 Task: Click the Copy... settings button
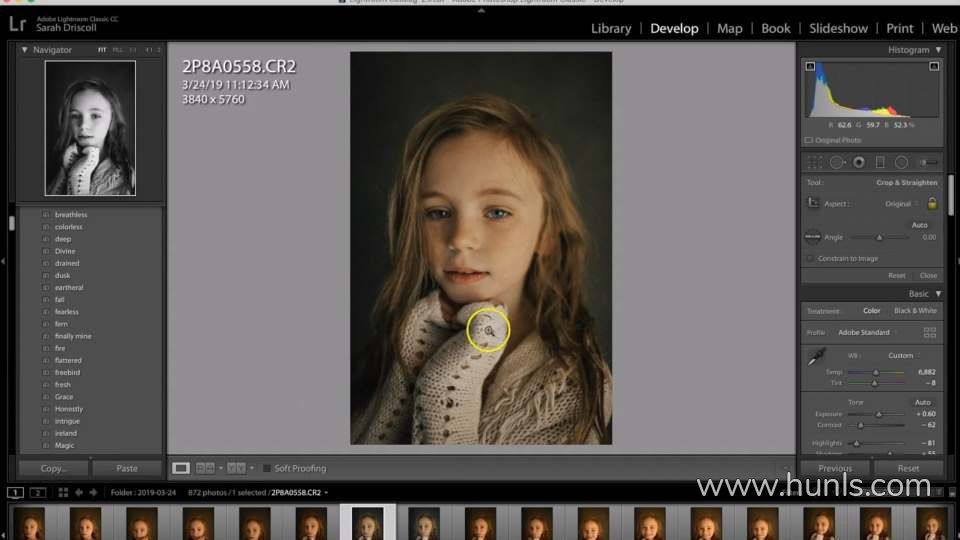pos(54,468)
